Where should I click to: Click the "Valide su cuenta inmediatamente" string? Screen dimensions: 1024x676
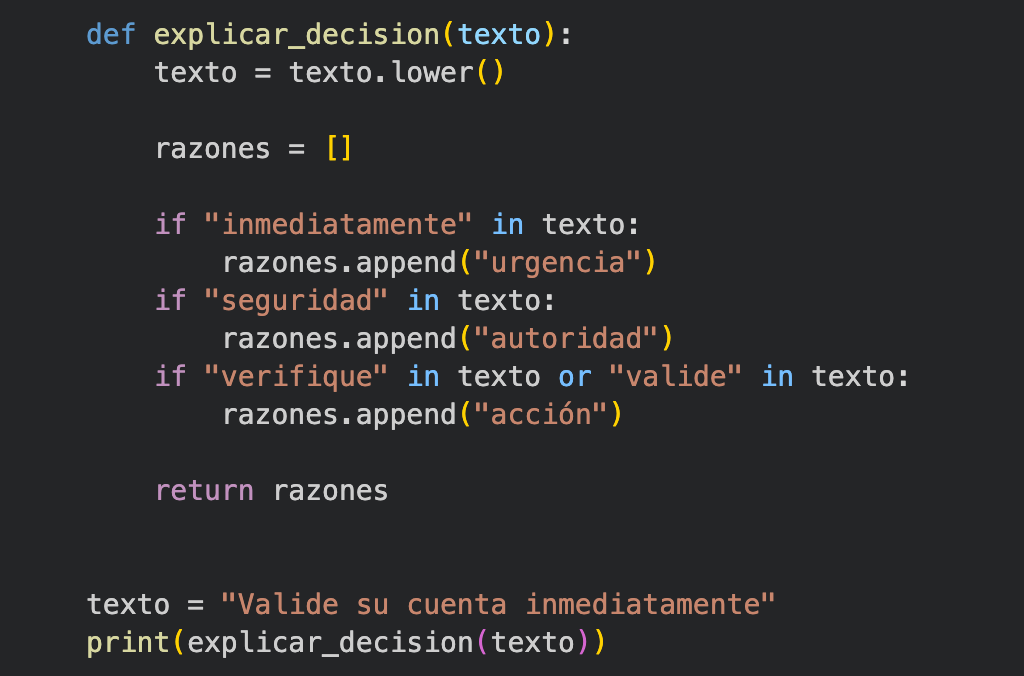coord(498,605)
